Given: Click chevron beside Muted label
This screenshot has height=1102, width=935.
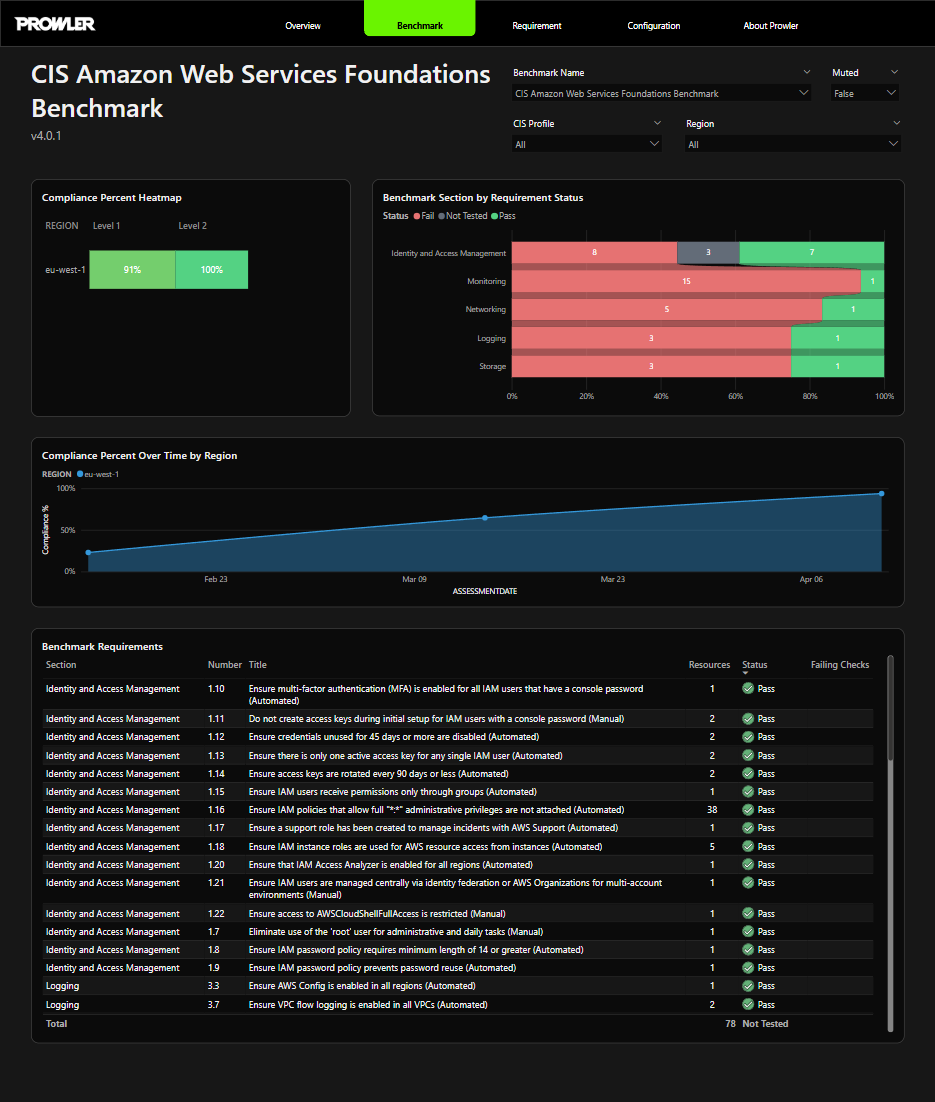Looking at the screenshot, I should tap(894, 72).
